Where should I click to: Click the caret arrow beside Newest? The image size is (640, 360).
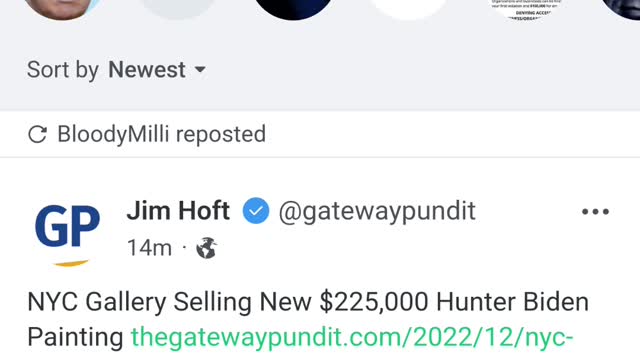pyautogui.click(x=200, y=69)
